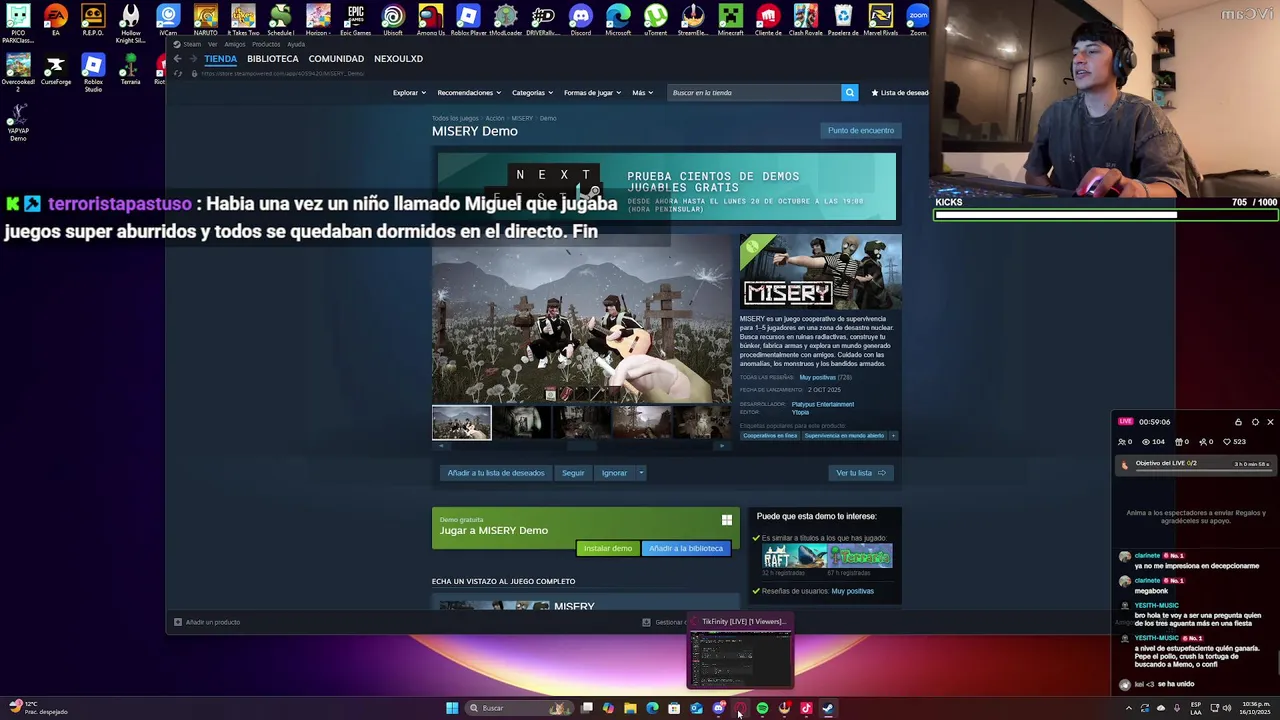Open the Amigos menu in Steam

[235, 44]
